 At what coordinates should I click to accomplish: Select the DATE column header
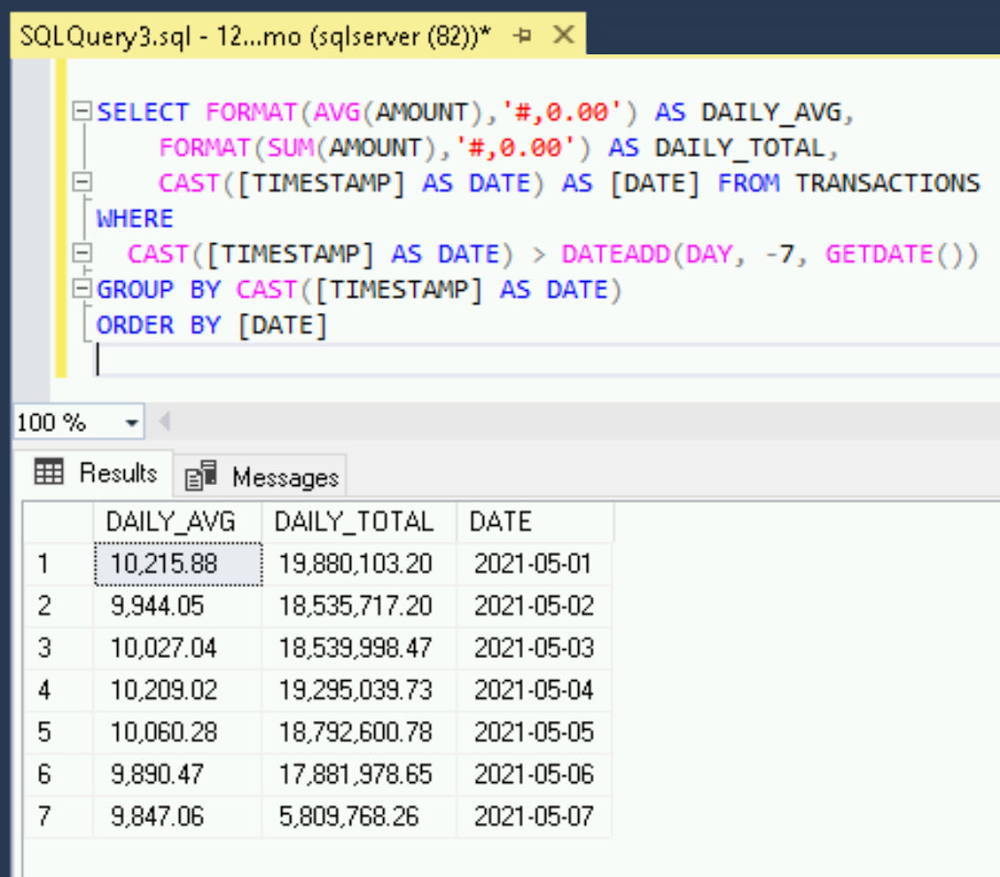535,522
